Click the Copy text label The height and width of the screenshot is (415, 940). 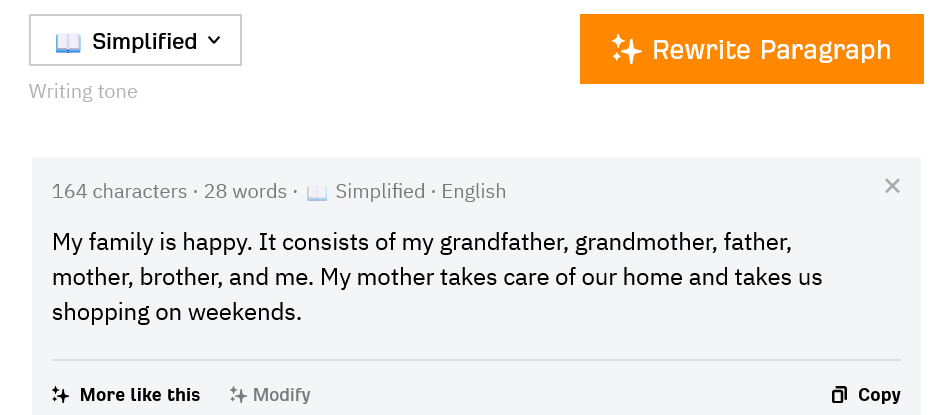tap(879, 395)
